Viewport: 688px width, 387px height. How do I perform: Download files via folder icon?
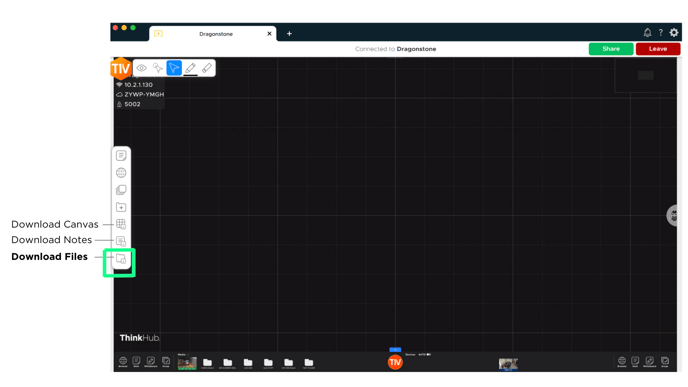[121, 258]
